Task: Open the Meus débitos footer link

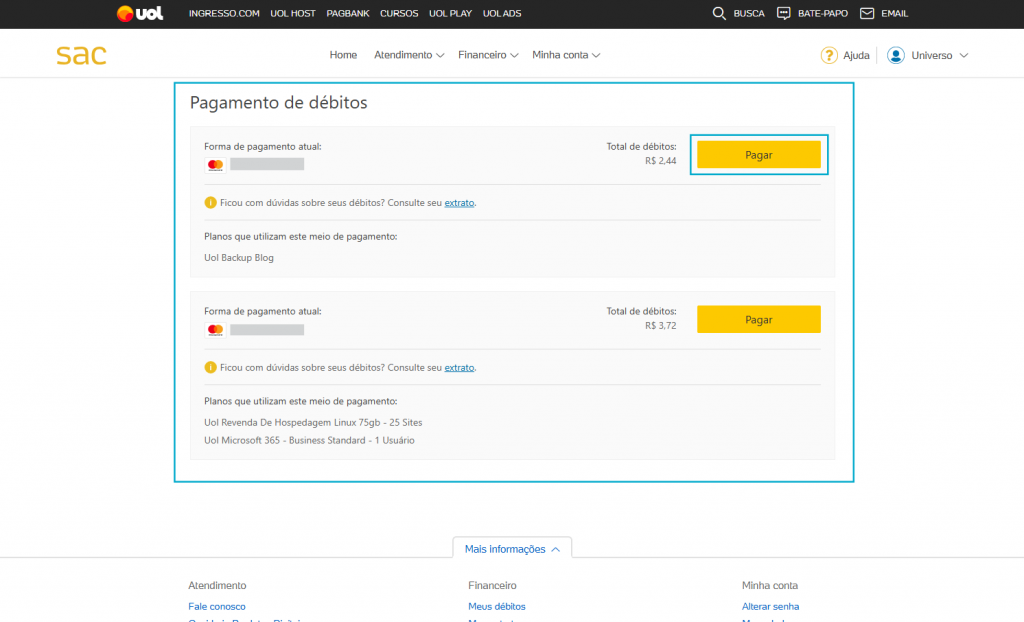Action: pyautogui.click(x=497, y=606)
